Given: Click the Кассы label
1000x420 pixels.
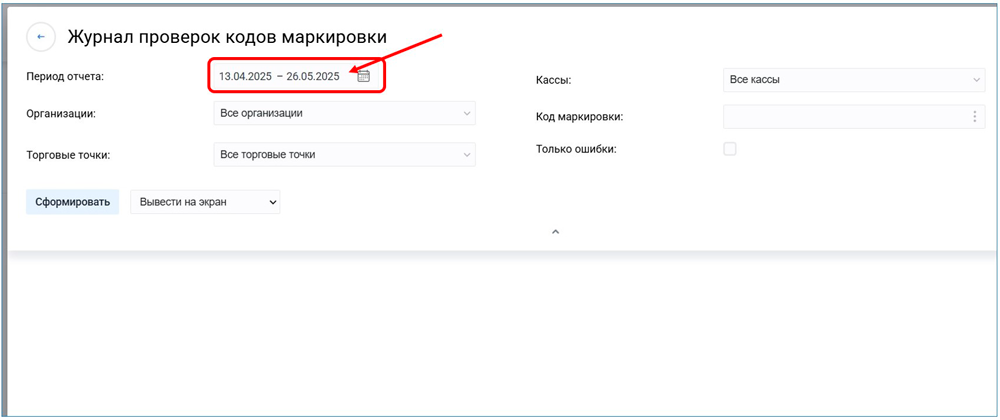Looking at the screenshot, I should click(553, 80).
